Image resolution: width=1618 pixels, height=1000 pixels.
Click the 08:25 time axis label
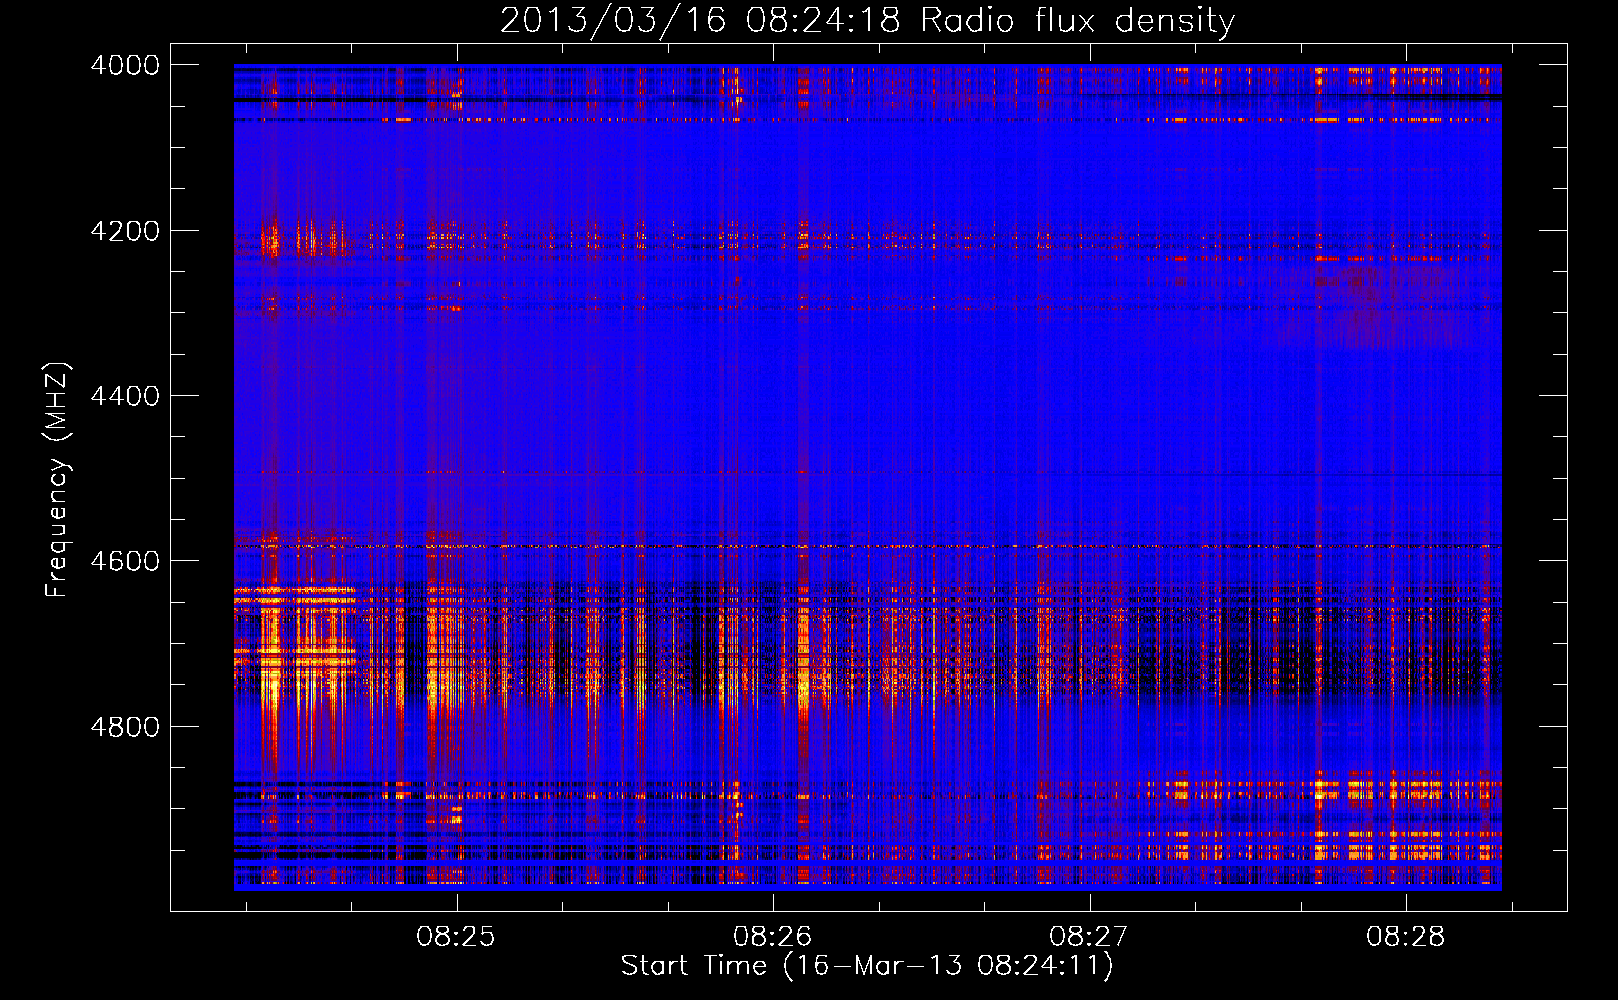(456, 937)
